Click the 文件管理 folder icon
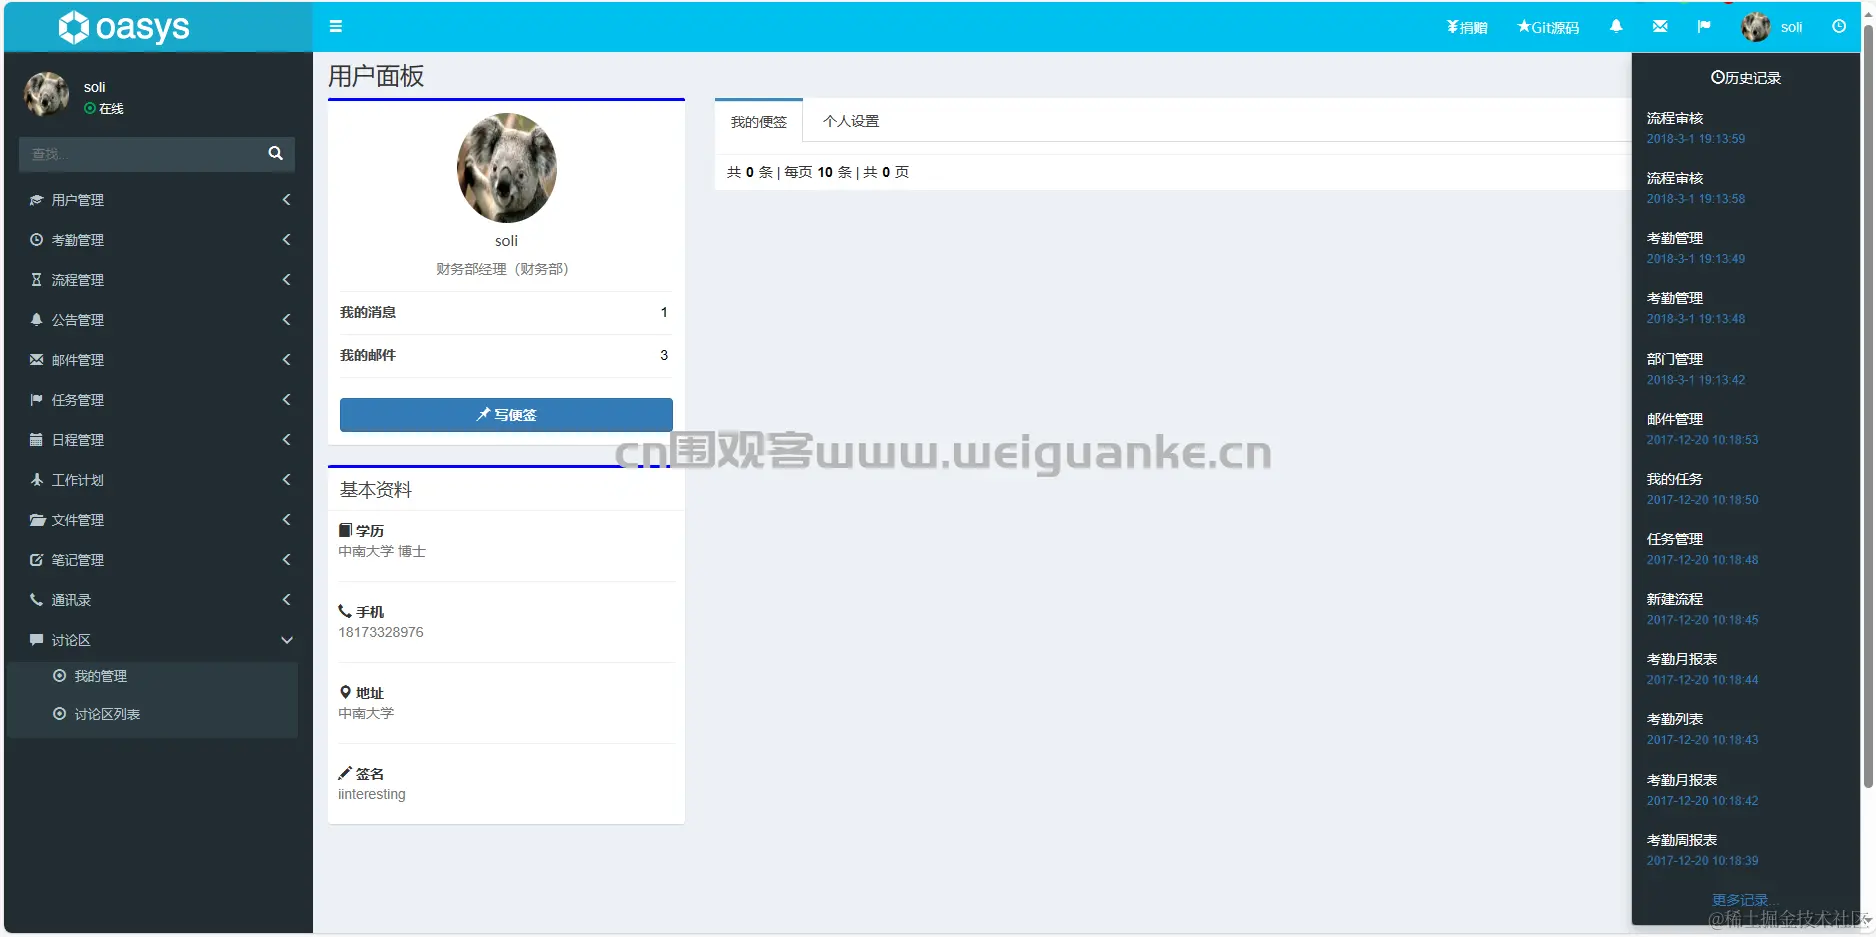 [x=37, y=520]
